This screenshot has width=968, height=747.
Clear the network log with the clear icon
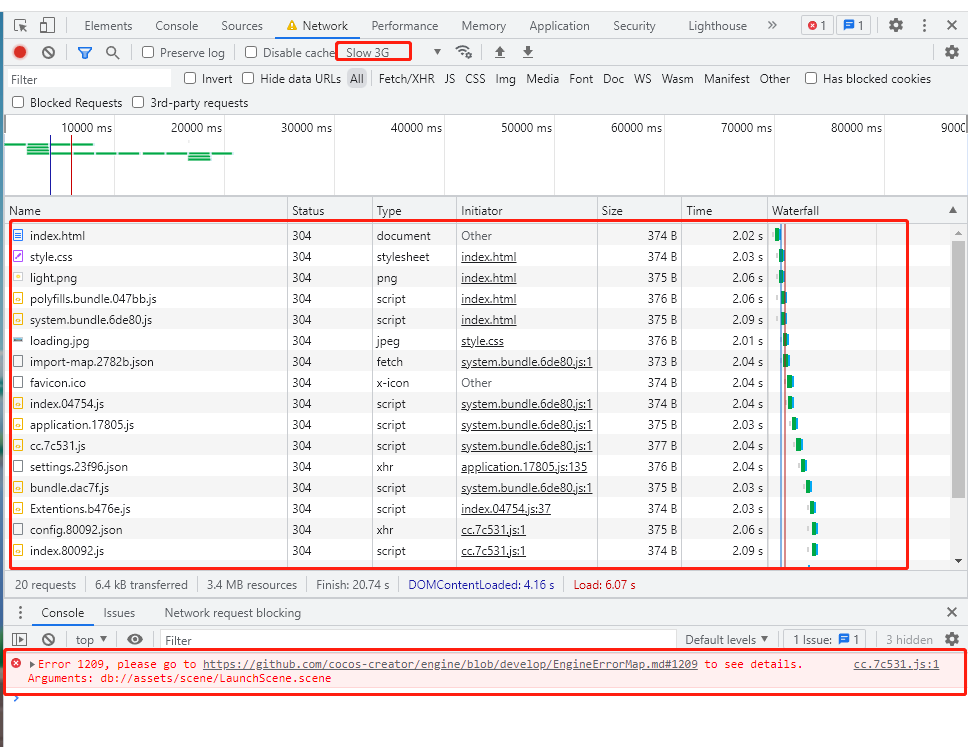(48, 52)
